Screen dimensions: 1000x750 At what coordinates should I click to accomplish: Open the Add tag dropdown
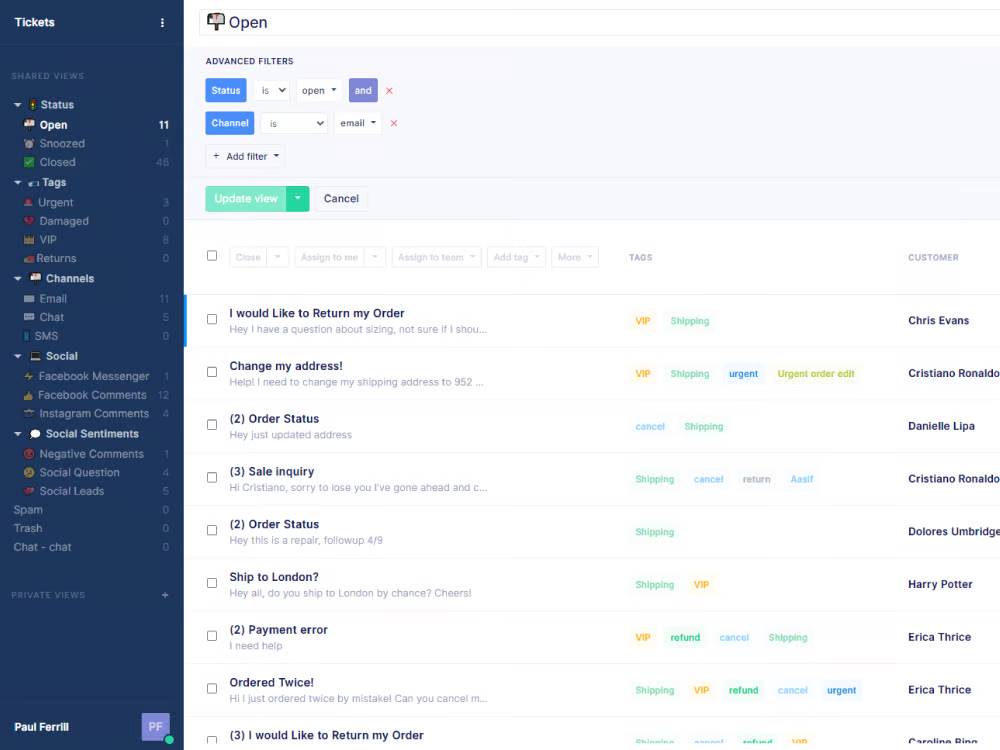click(516, 257)
